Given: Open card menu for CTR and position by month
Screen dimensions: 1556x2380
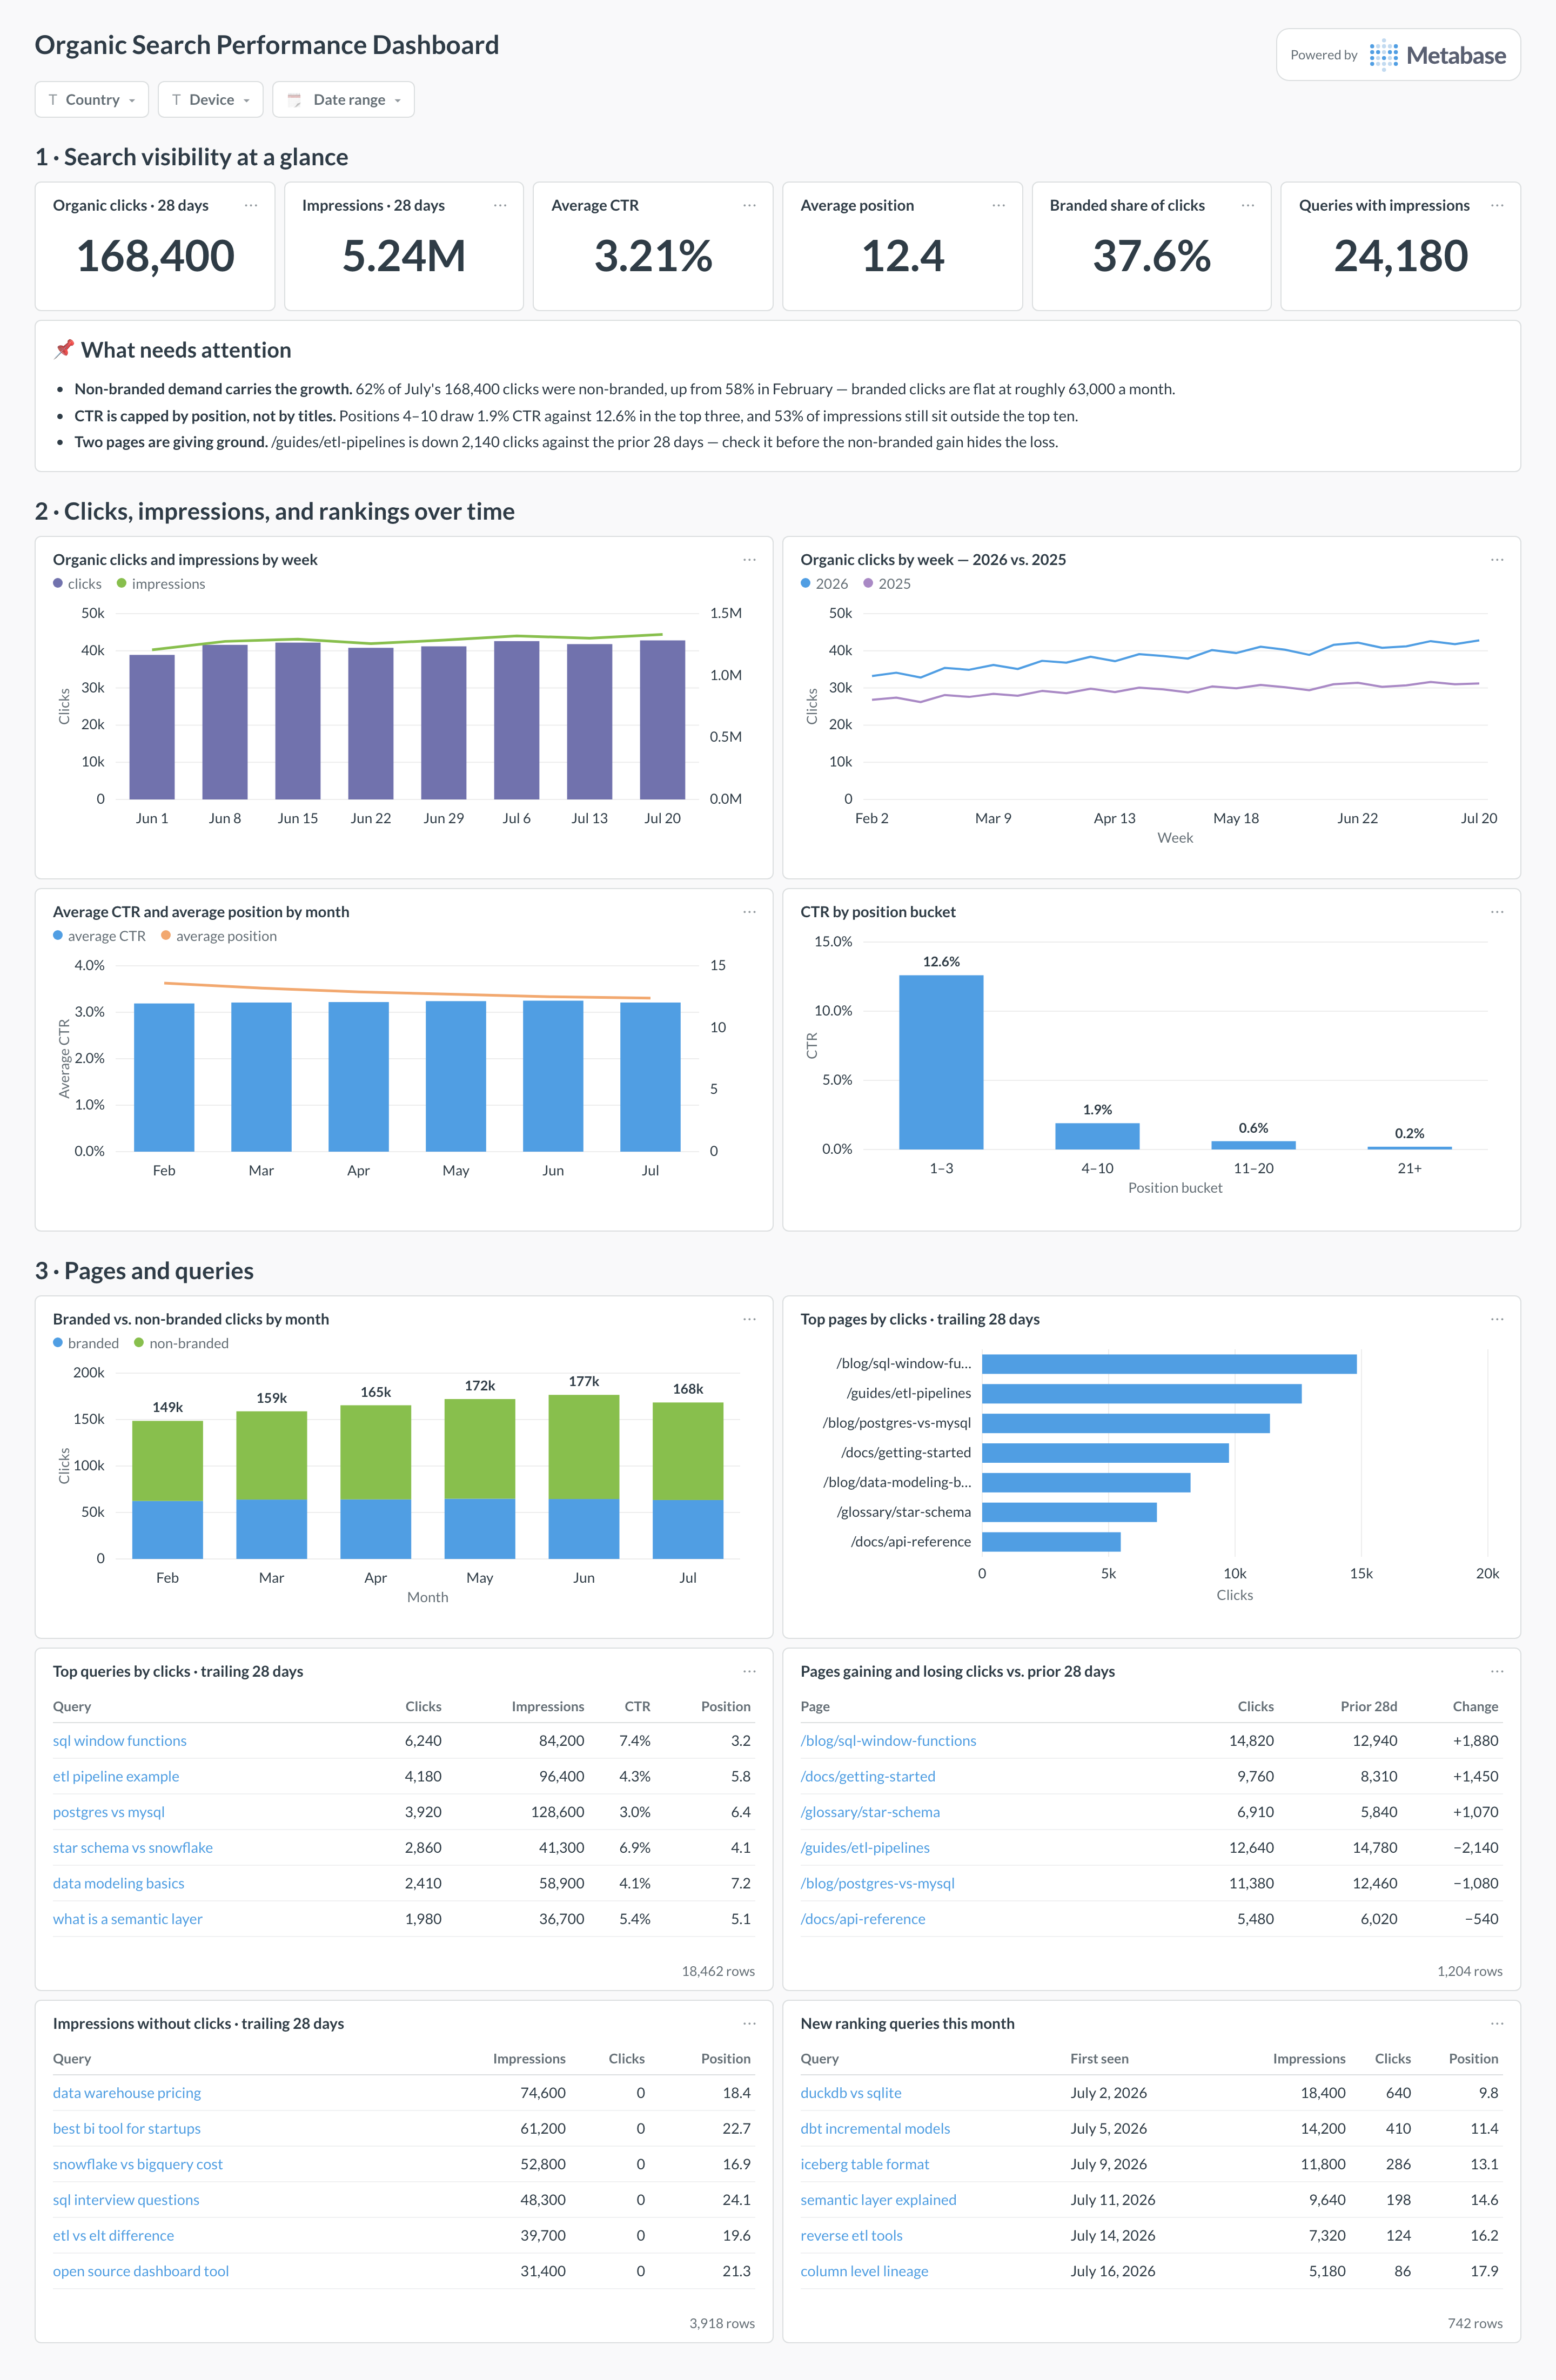Looking at the screenshot, I should click(749, 912).
